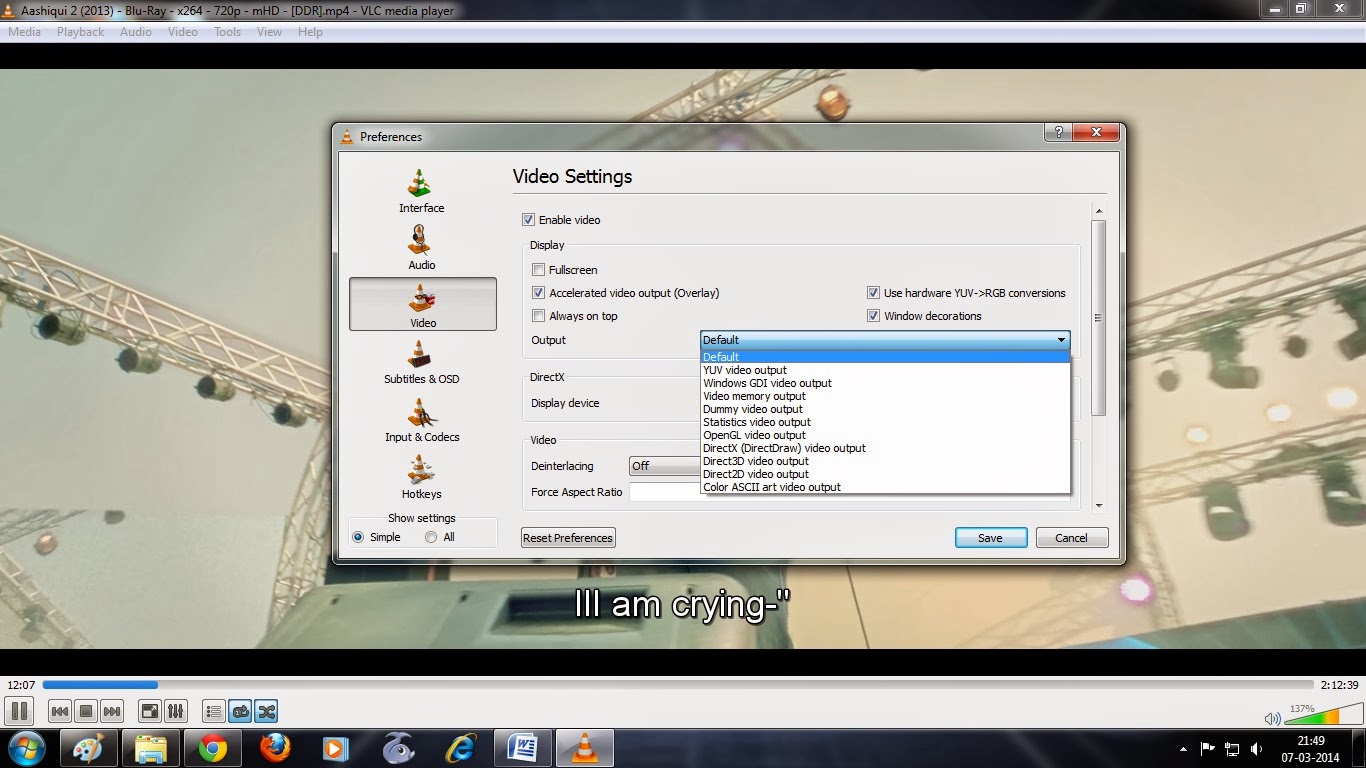Viewport: 1366px width, 768px height.
Task: Enable the Always on top checkbox
Action: [x=538, y=316]
